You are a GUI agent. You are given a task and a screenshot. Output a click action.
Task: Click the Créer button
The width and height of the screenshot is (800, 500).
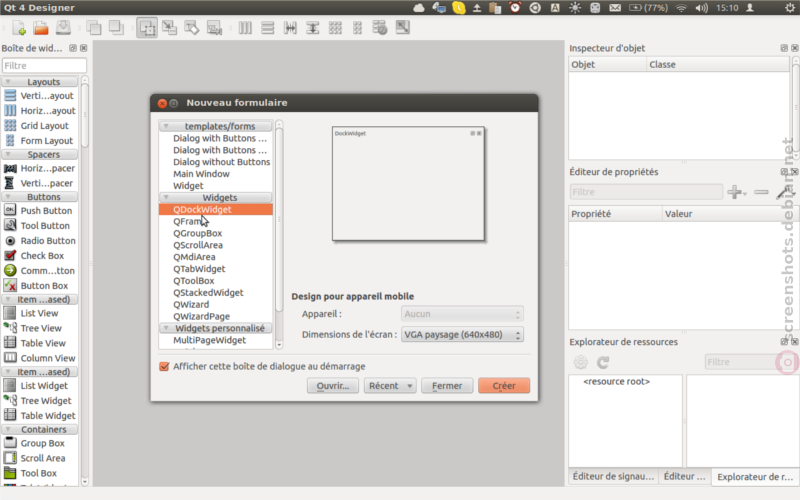pos(504,386)
